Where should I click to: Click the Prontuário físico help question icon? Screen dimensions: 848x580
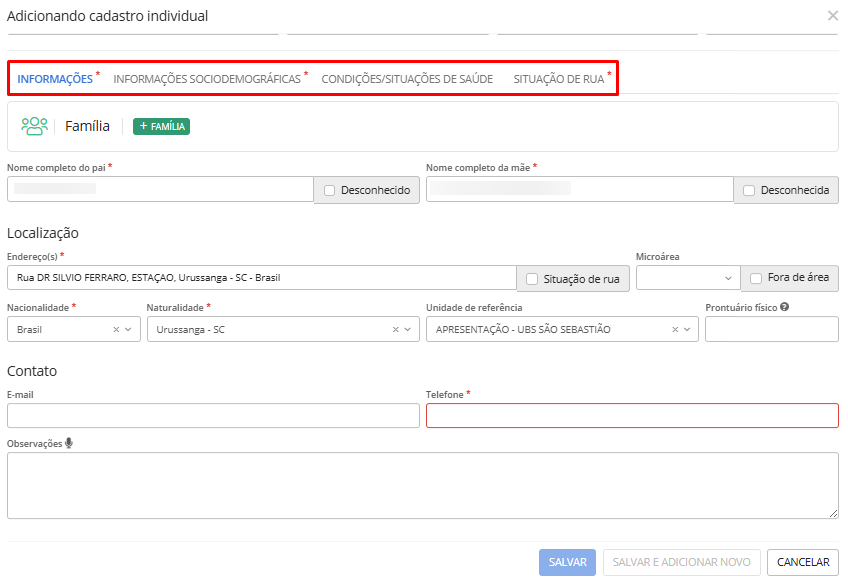(x=785, y=307)
